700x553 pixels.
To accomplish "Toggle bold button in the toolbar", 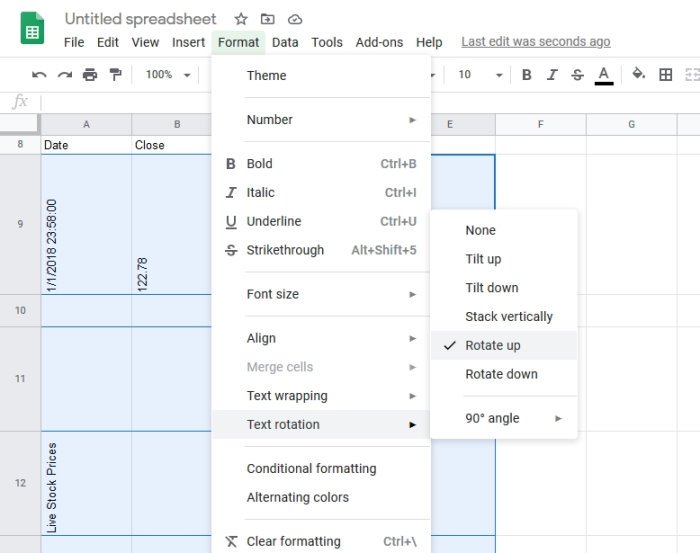I will tap(527, 75).
